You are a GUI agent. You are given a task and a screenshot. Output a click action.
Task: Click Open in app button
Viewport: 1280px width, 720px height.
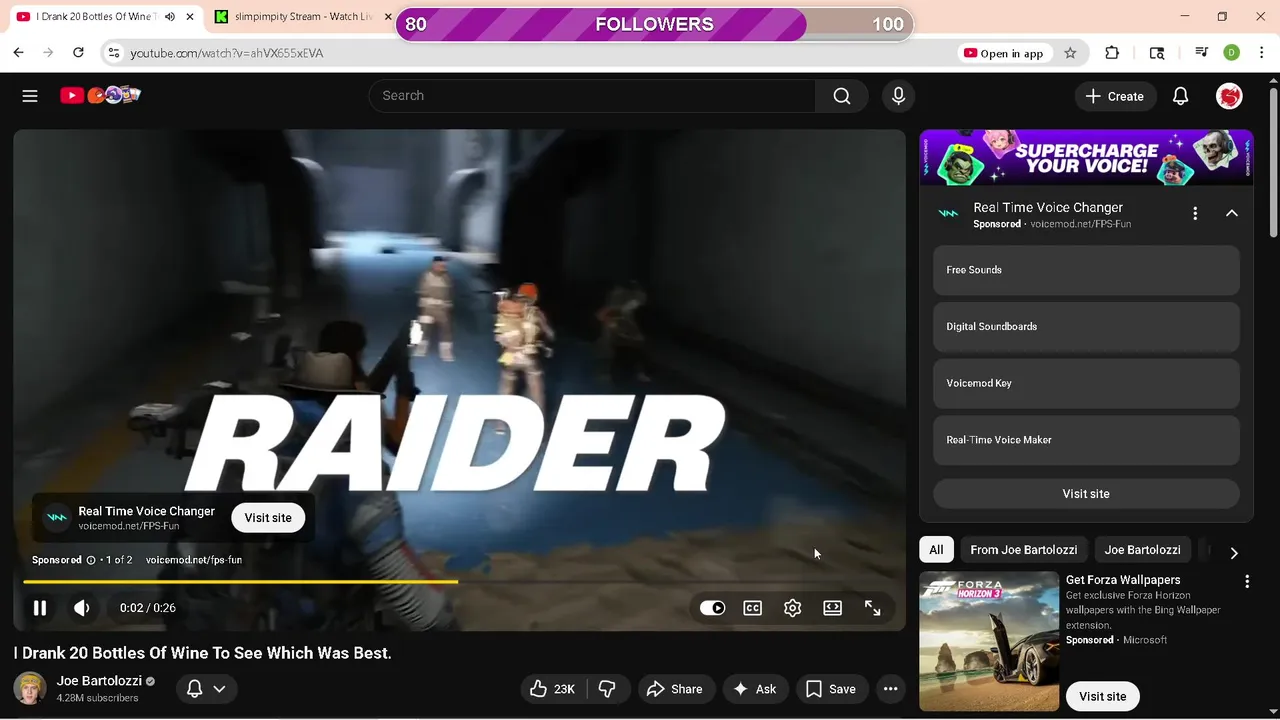tap(1003, 53)
